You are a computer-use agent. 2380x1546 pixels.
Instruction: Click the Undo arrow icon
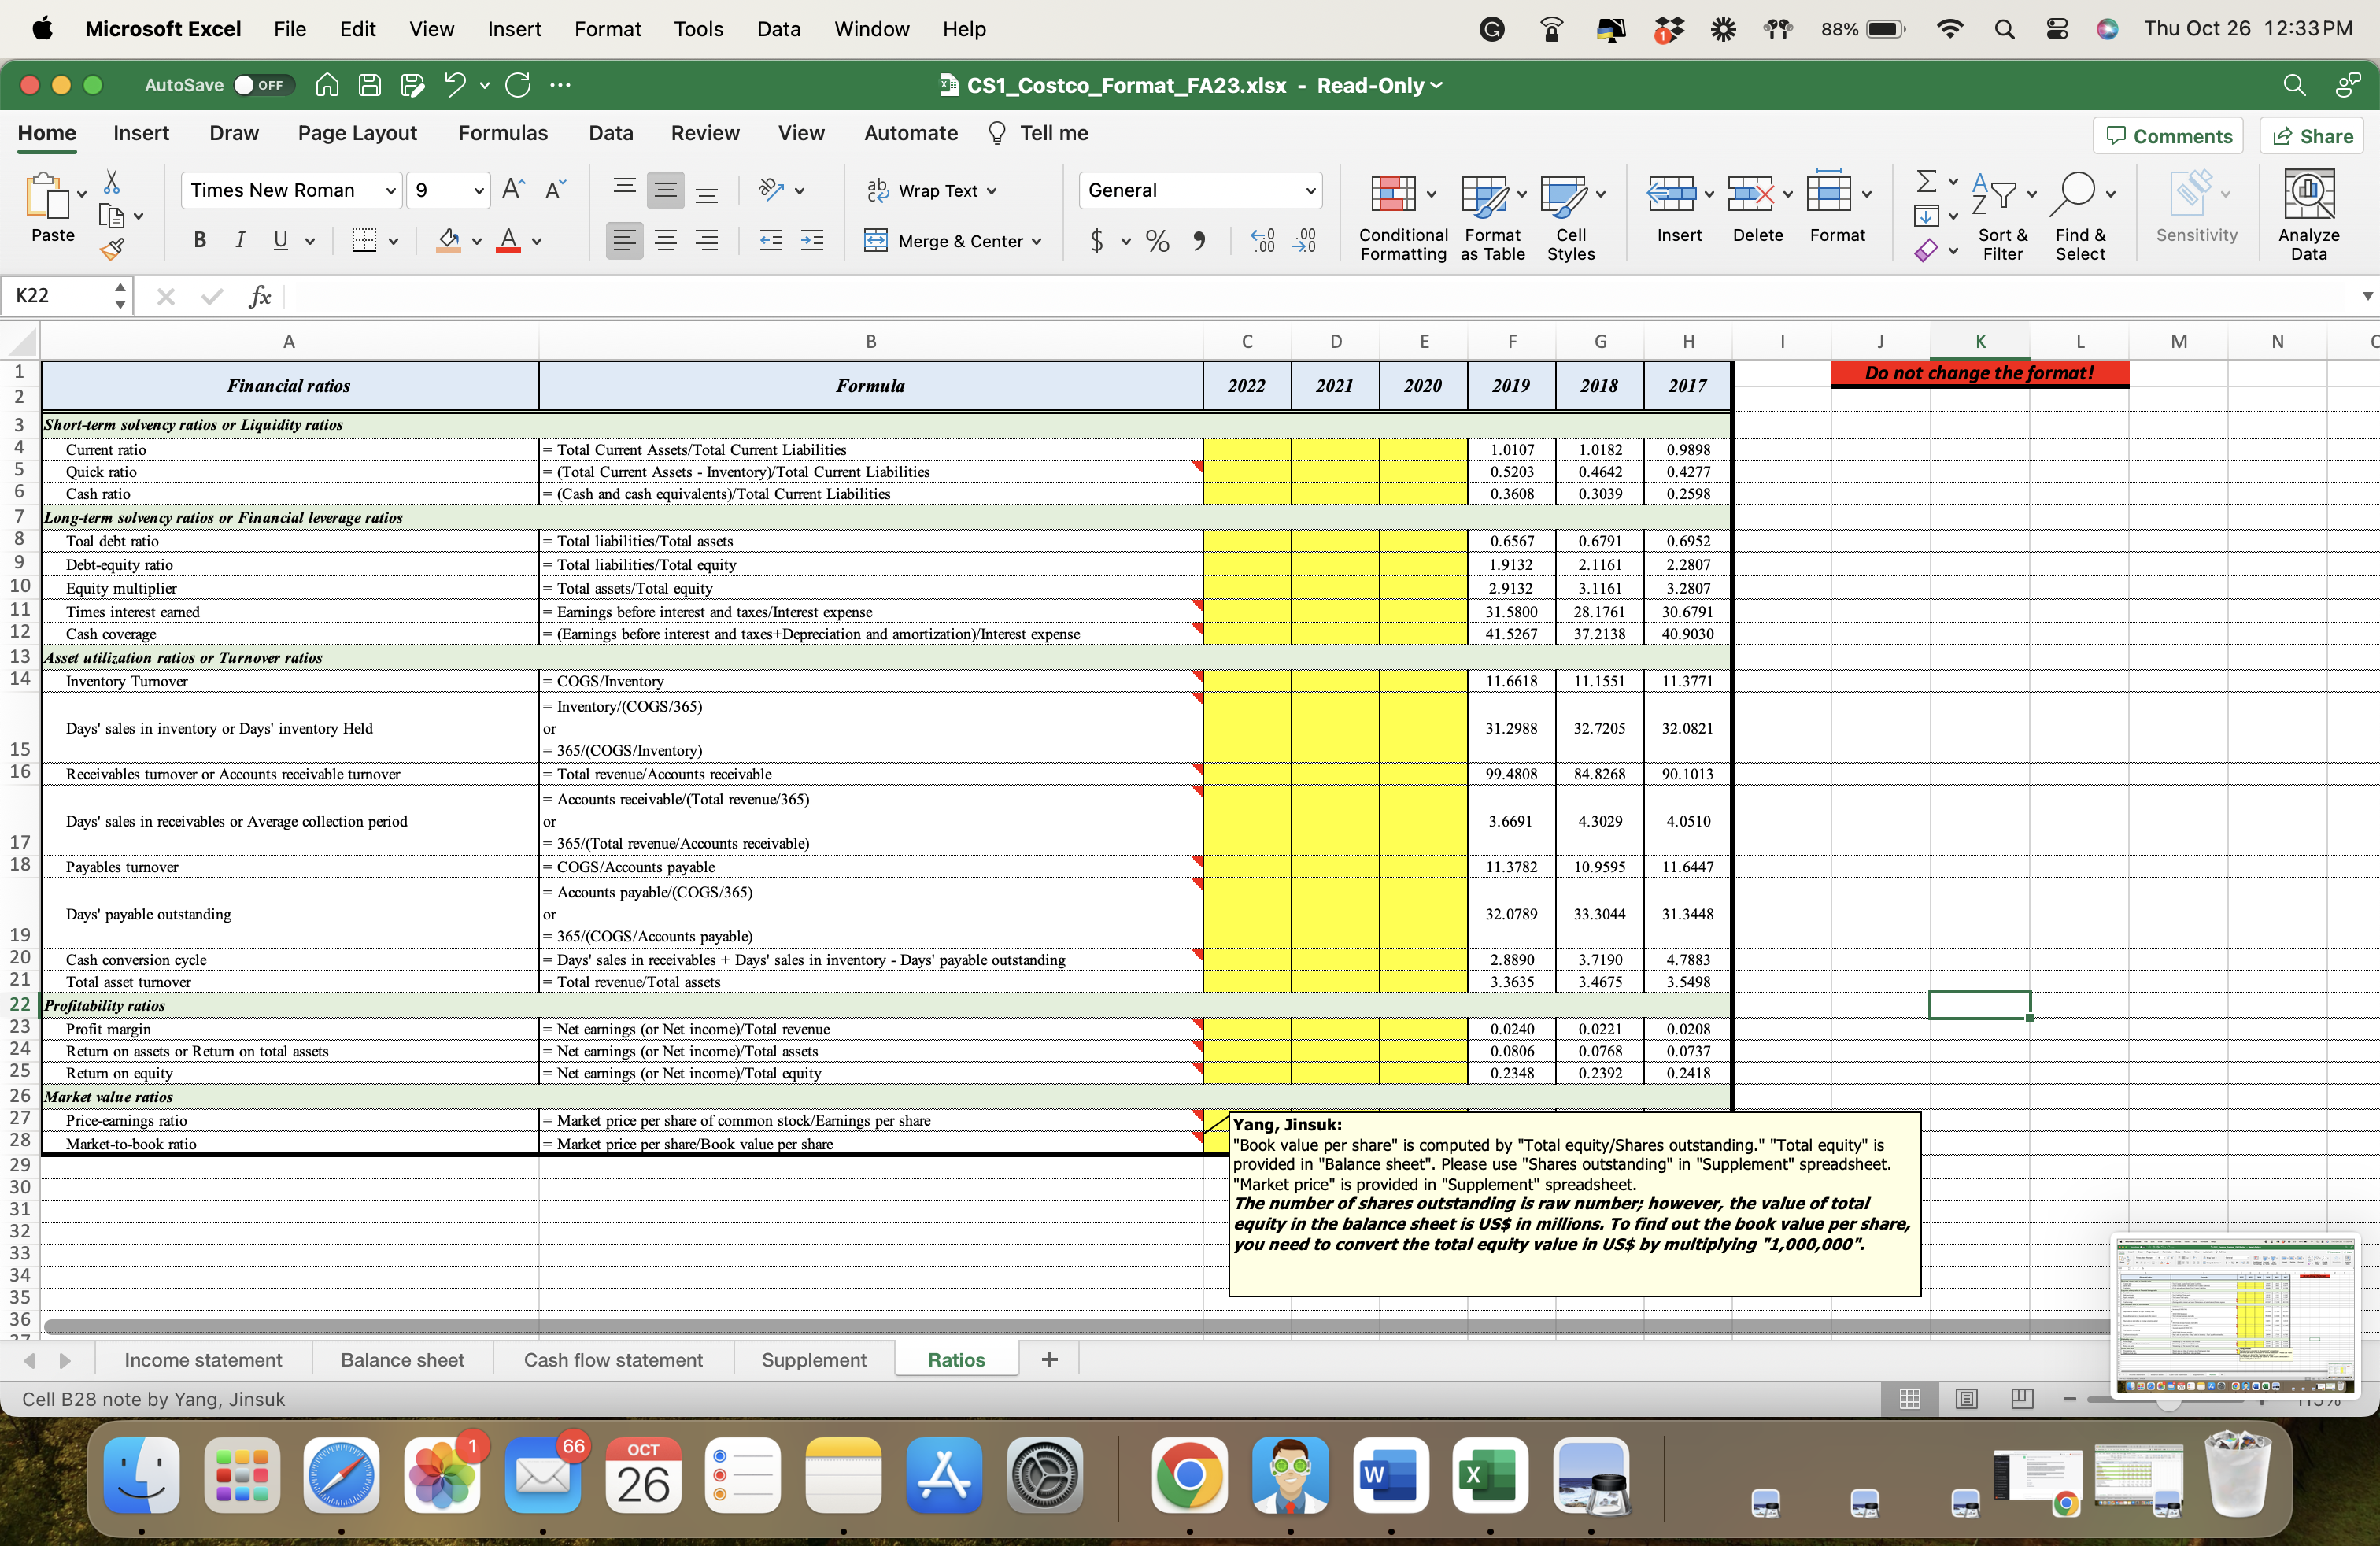pos(455,85)
